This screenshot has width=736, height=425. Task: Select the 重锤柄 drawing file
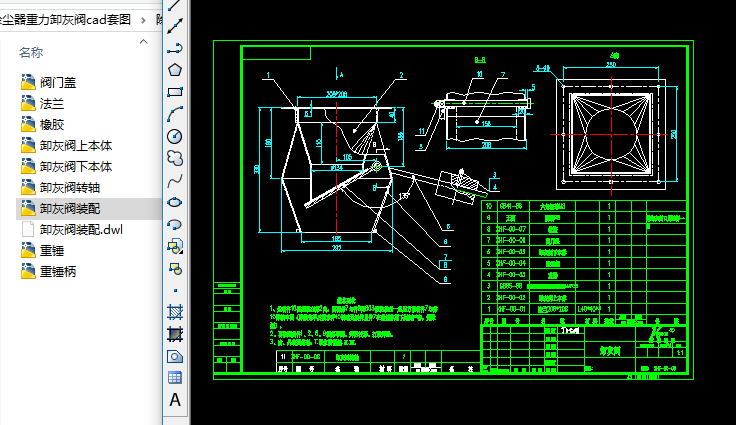coord(48,271)
